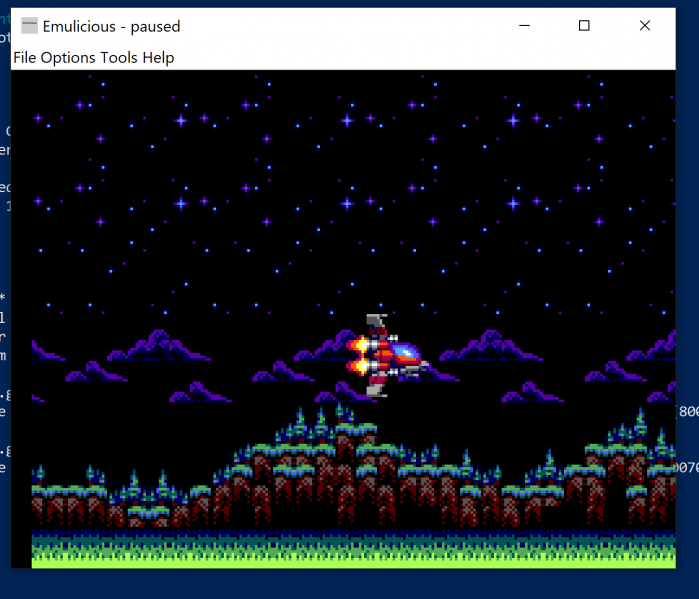Open the Options menu
Image resolution: width=699 pixels, height=599 pixels.
coord(68,57)
